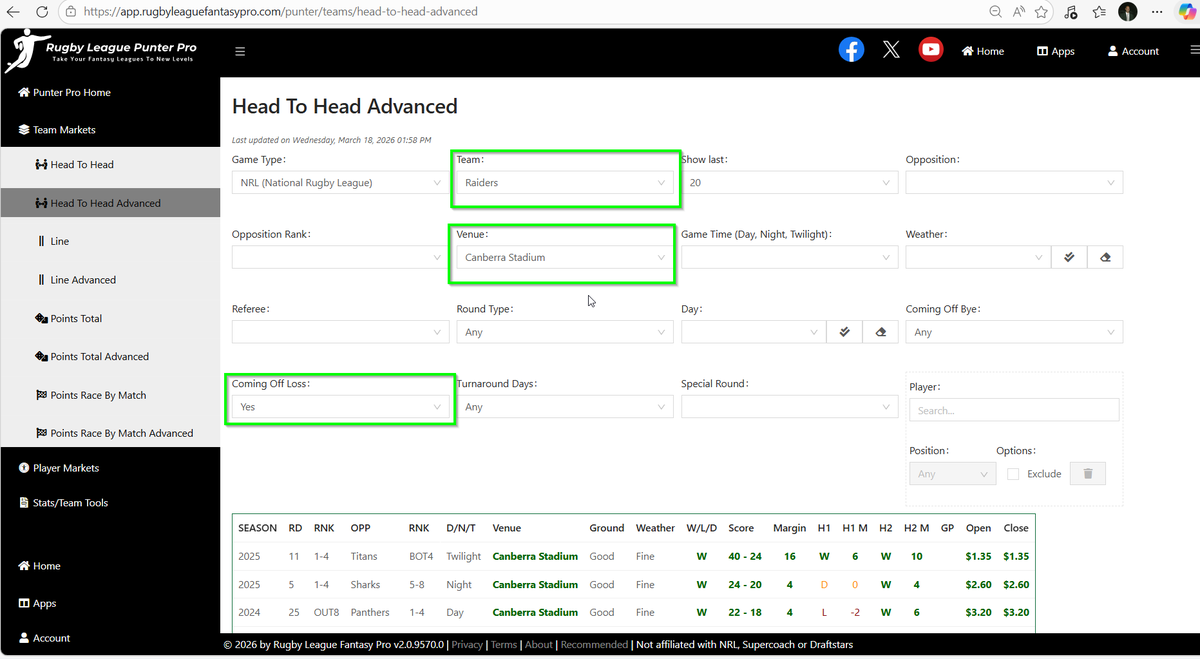
Task: Open the Opposition Rank dropdown
Action: pos(340,257)
